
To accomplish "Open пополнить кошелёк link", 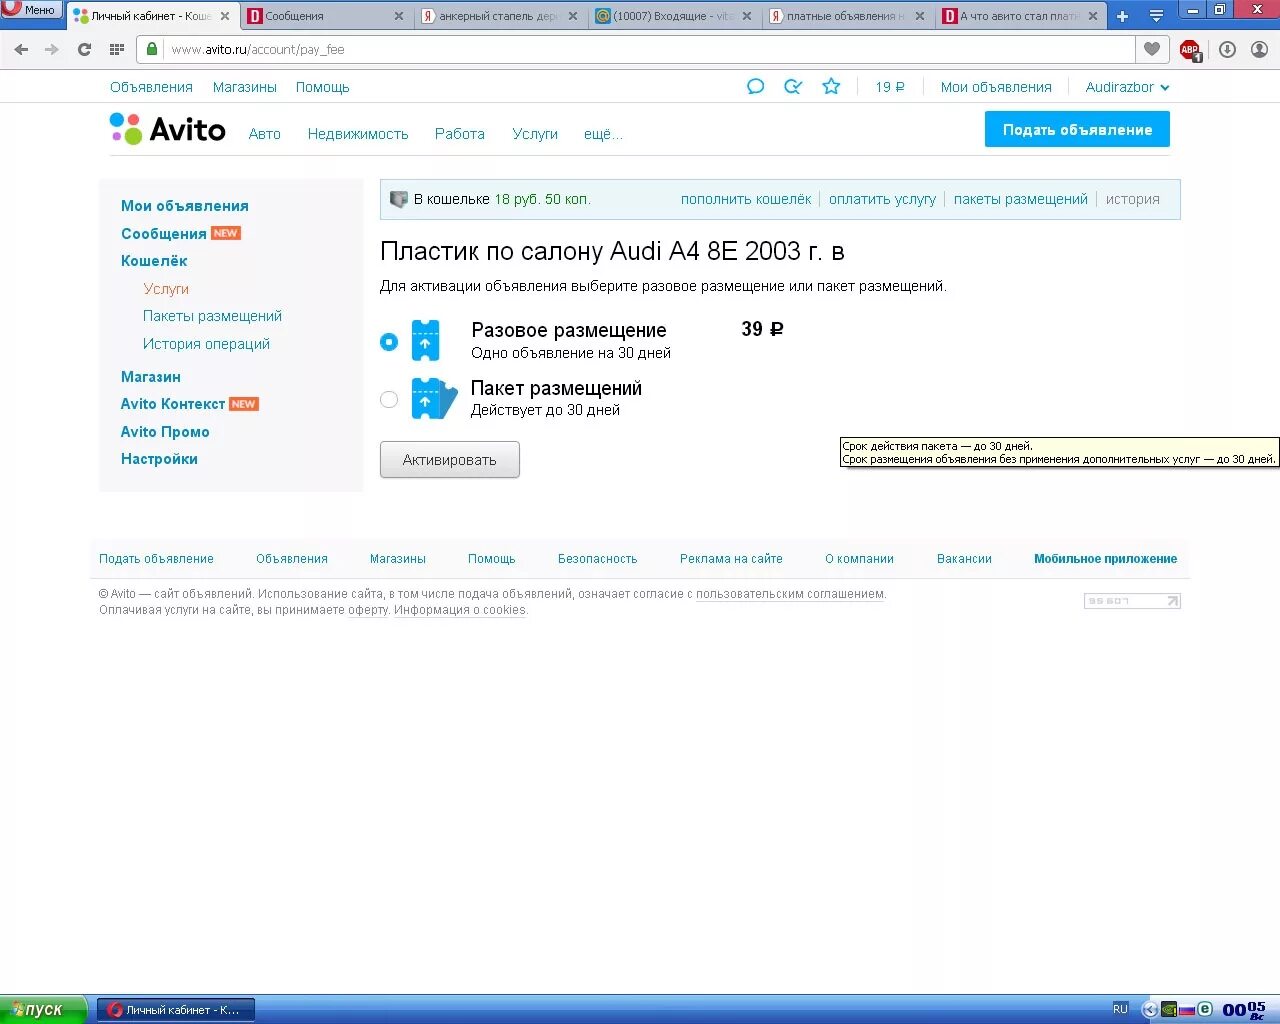I will click(x=746, y=199).
